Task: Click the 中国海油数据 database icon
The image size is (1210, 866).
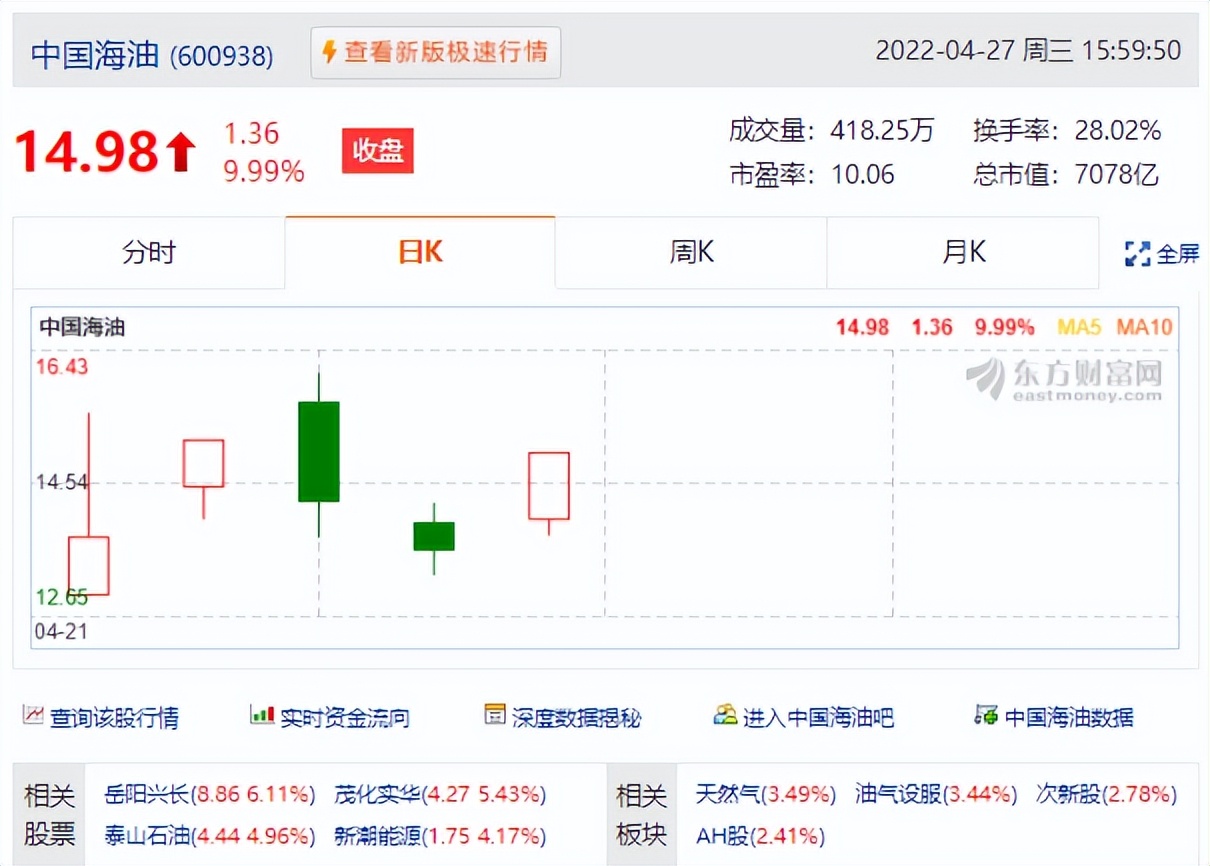Action: point(986,716)
